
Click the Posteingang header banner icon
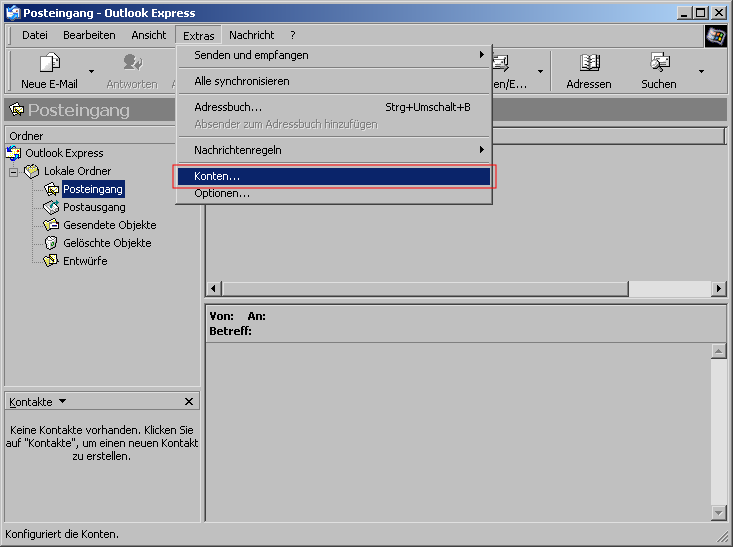coord(16,110)
